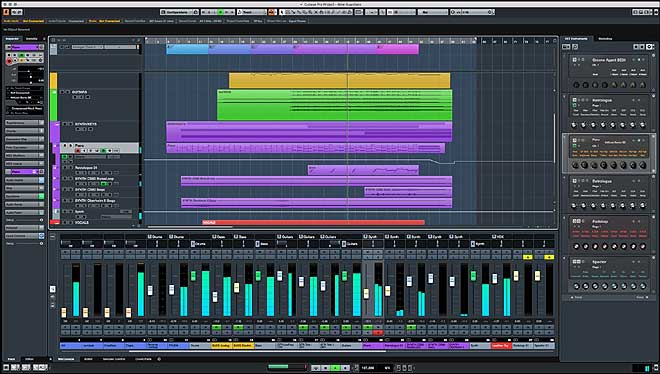Click the Setup button in Inspector
660x374 pixels.
24,220
